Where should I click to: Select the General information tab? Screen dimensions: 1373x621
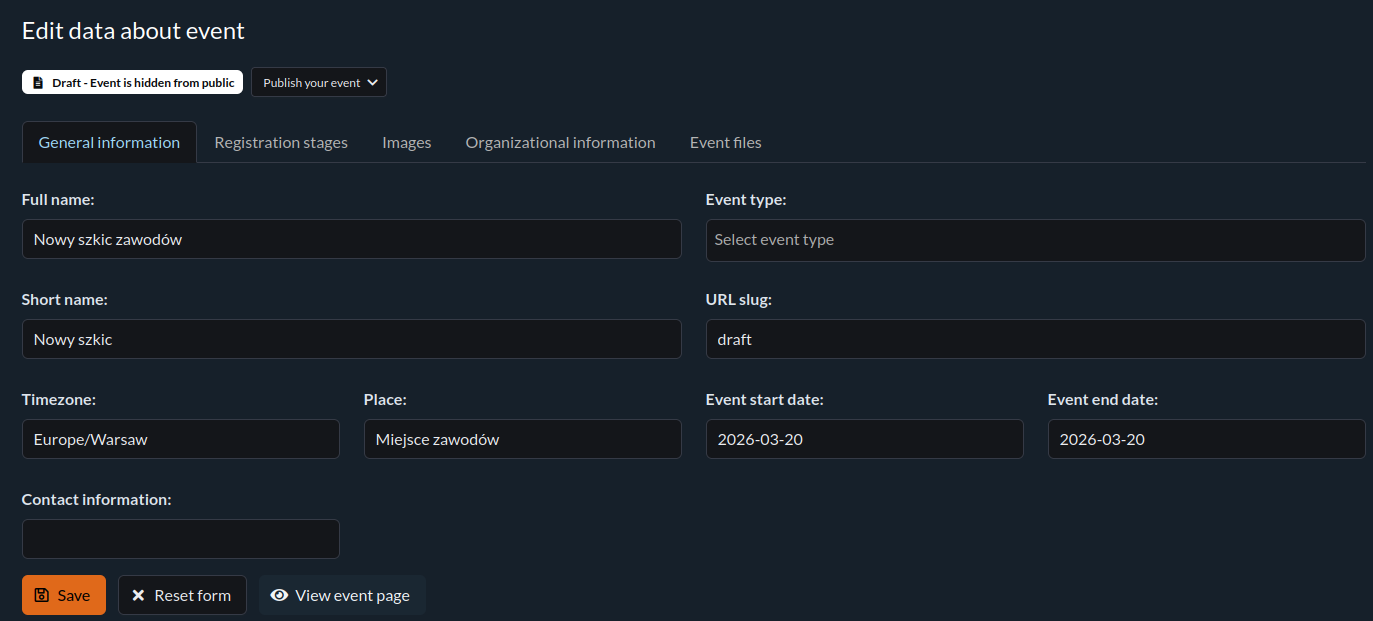(x=109, y=142)
